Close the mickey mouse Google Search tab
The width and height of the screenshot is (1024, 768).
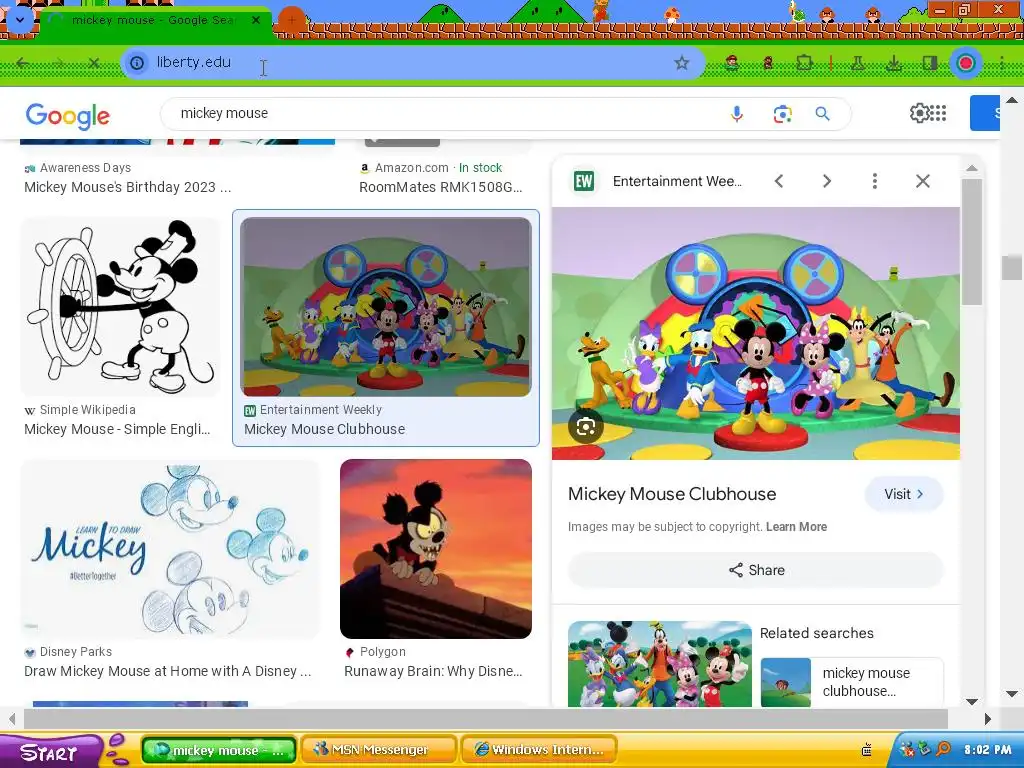256,20
